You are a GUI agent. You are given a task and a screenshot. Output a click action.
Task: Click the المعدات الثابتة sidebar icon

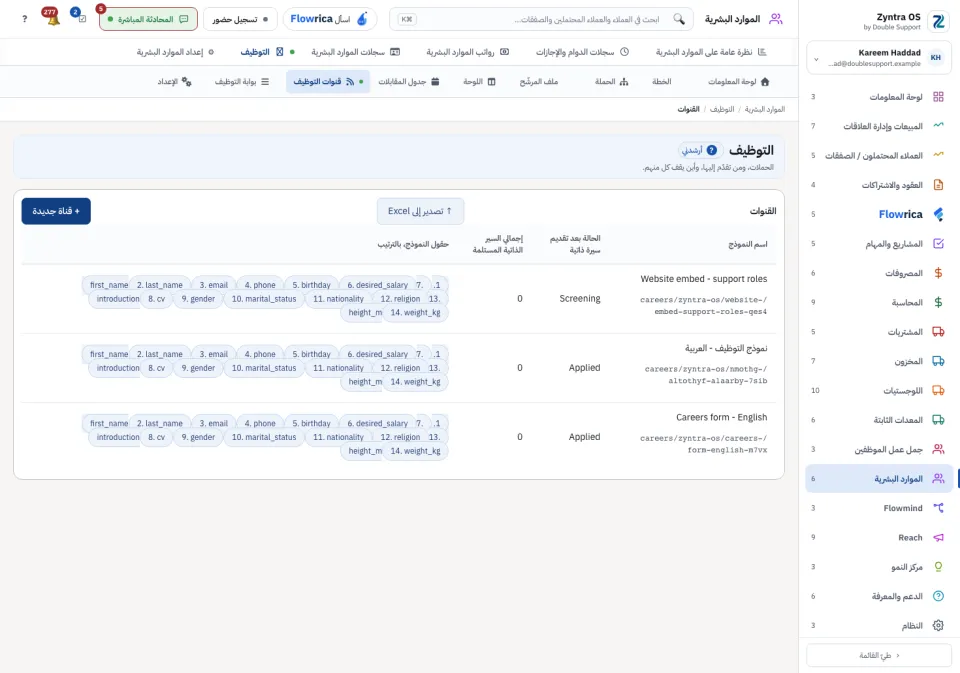[938, 419]
